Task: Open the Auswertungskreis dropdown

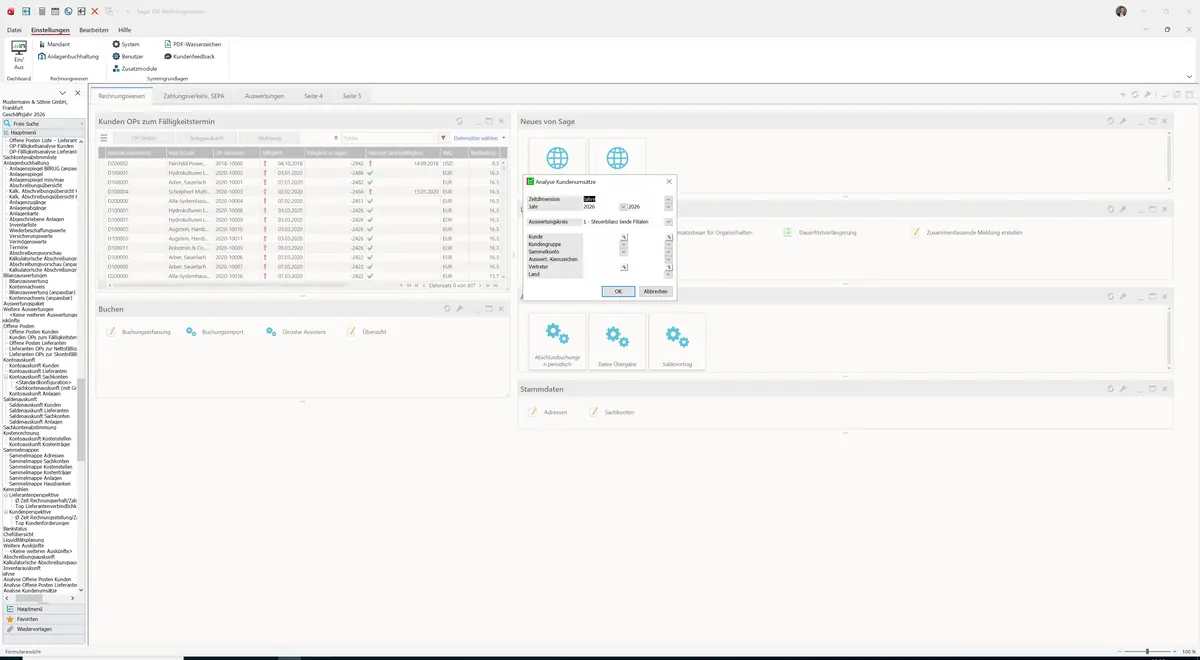Action: click(668, 221)
